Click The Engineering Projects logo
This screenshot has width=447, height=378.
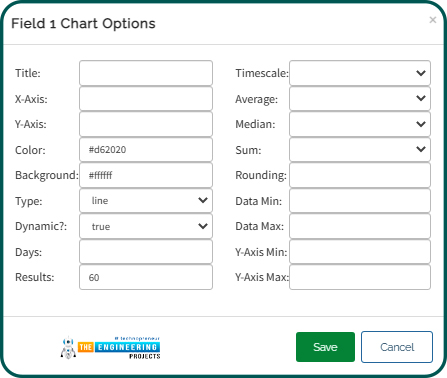pos(110,347)
